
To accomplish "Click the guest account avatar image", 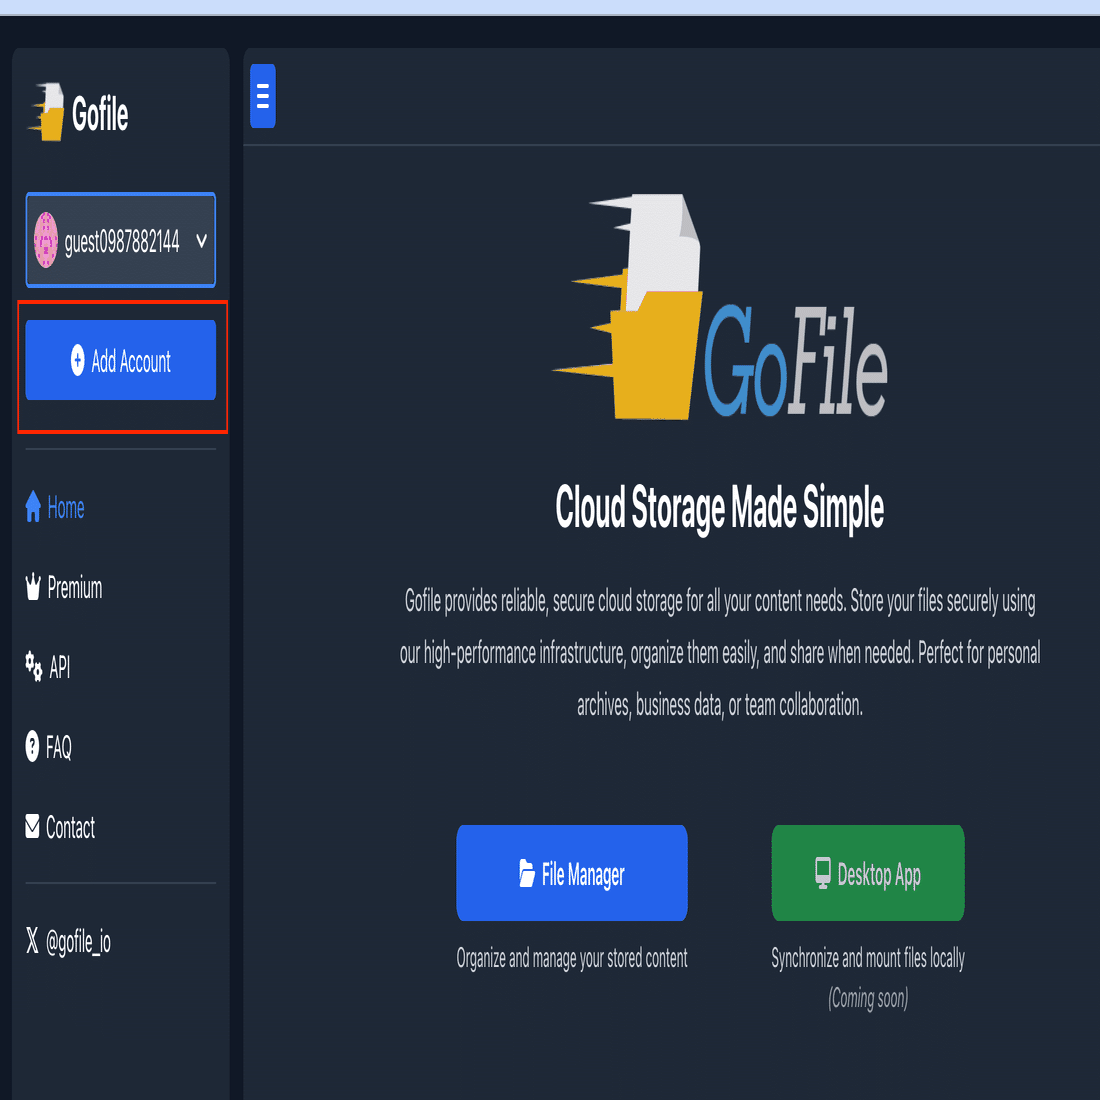I will coord(46,241).
